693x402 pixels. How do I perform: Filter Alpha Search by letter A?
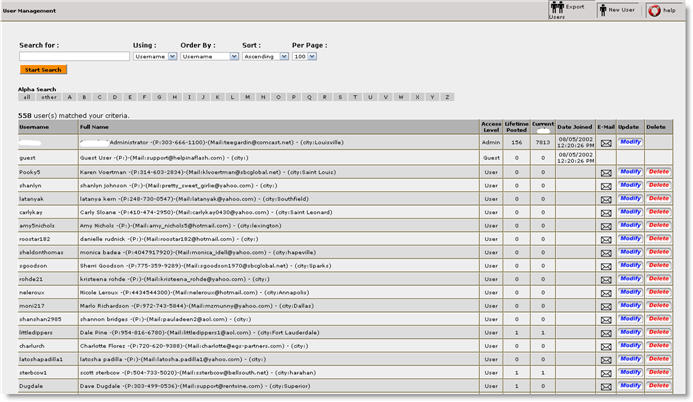coord(69,97)
